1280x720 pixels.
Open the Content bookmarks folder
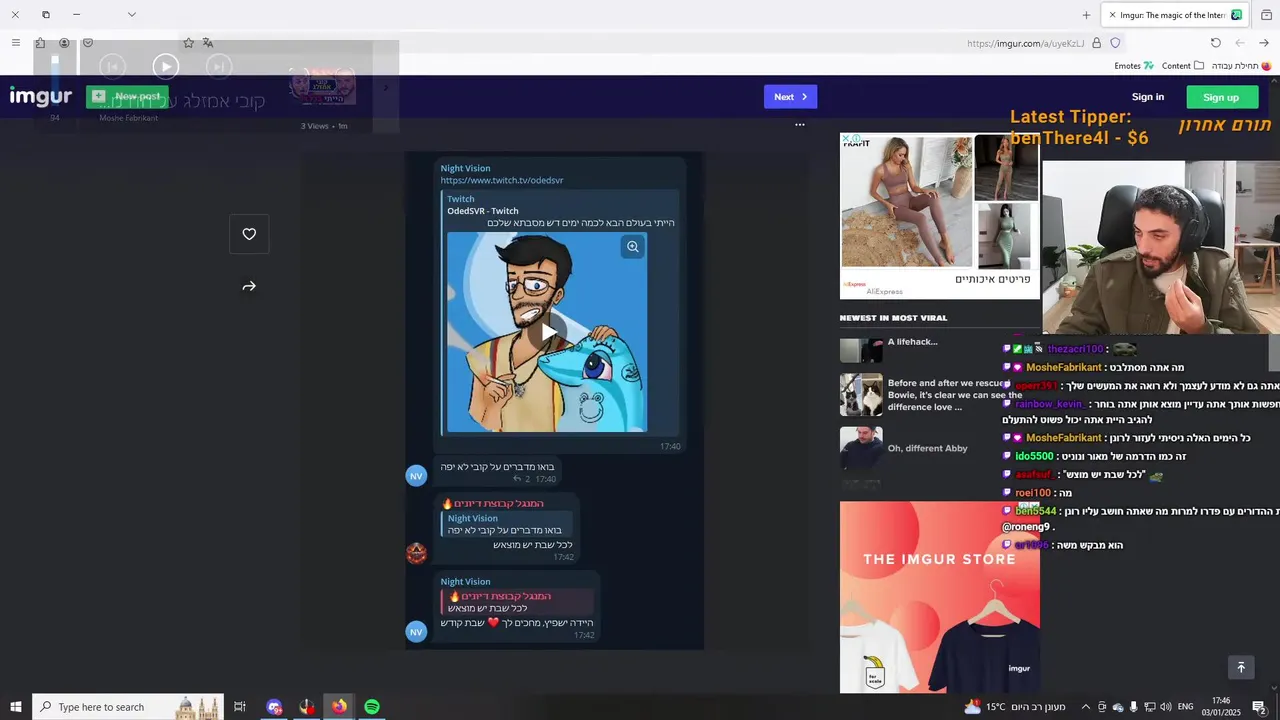click(x=1183, y=66)
